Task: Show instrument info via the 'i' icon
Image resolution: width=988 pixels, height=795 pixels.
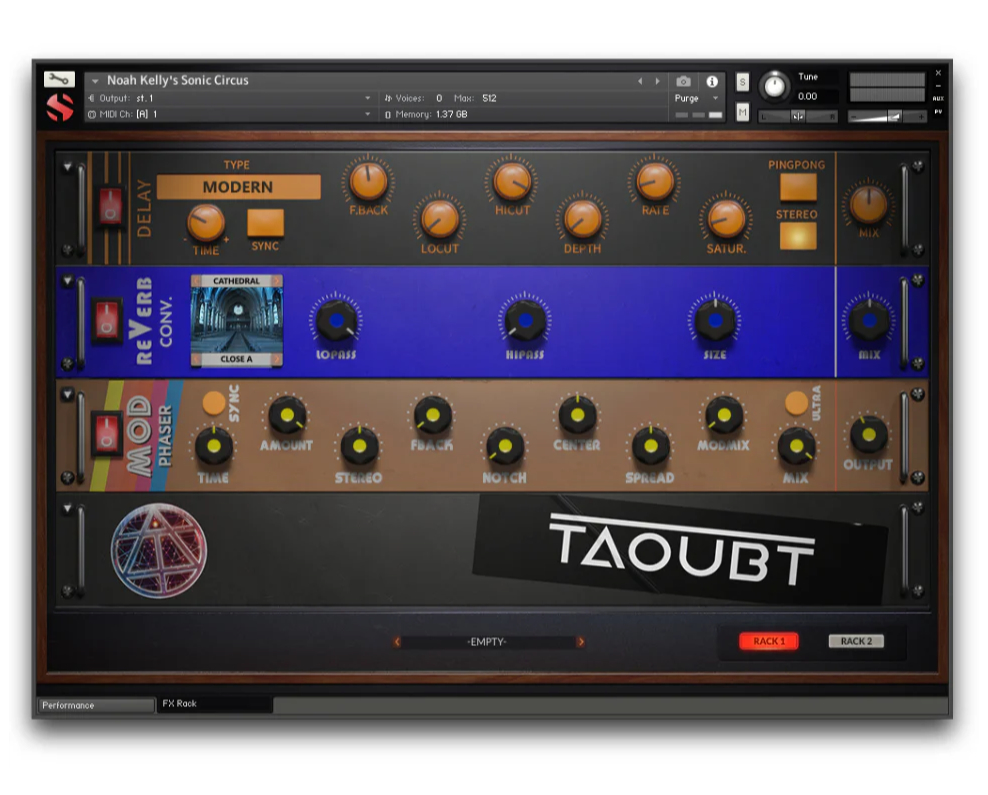Action: (x=712, y=82)
